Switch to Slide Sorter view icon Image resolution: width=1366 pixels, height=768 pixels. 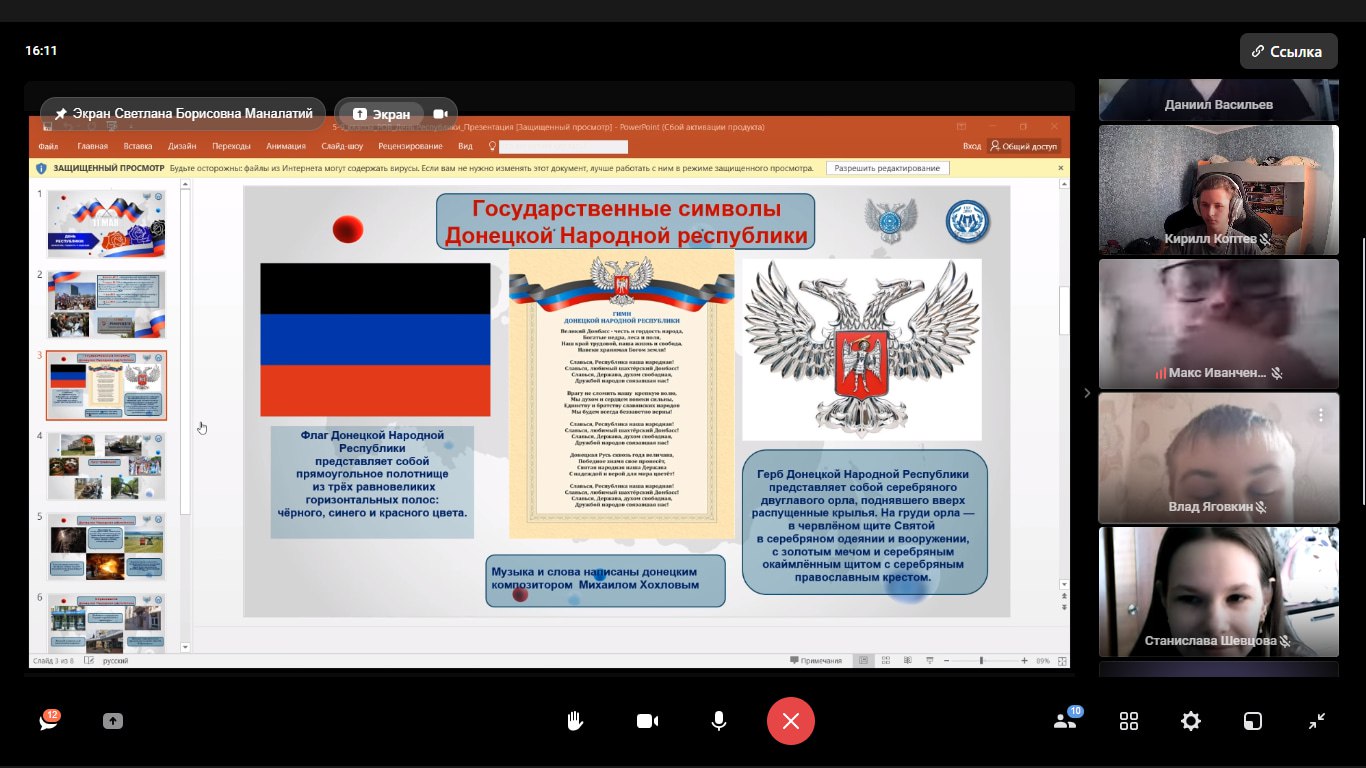(885, 661)
